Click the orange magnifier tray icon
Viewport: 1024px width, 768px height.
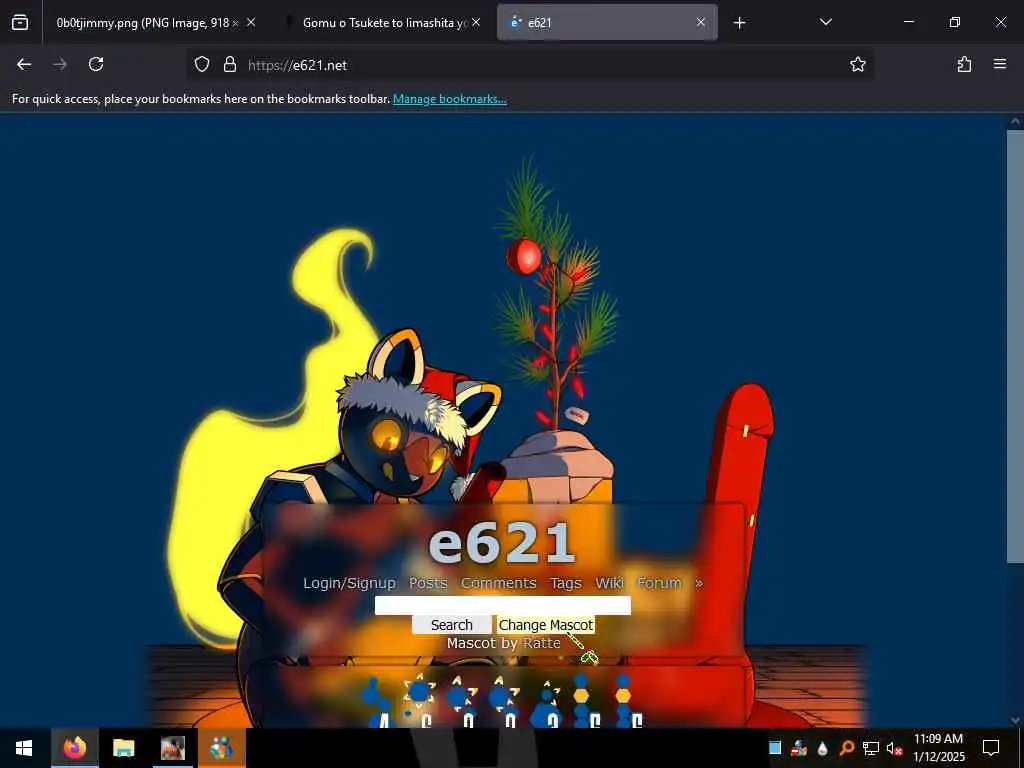point(847,748)
